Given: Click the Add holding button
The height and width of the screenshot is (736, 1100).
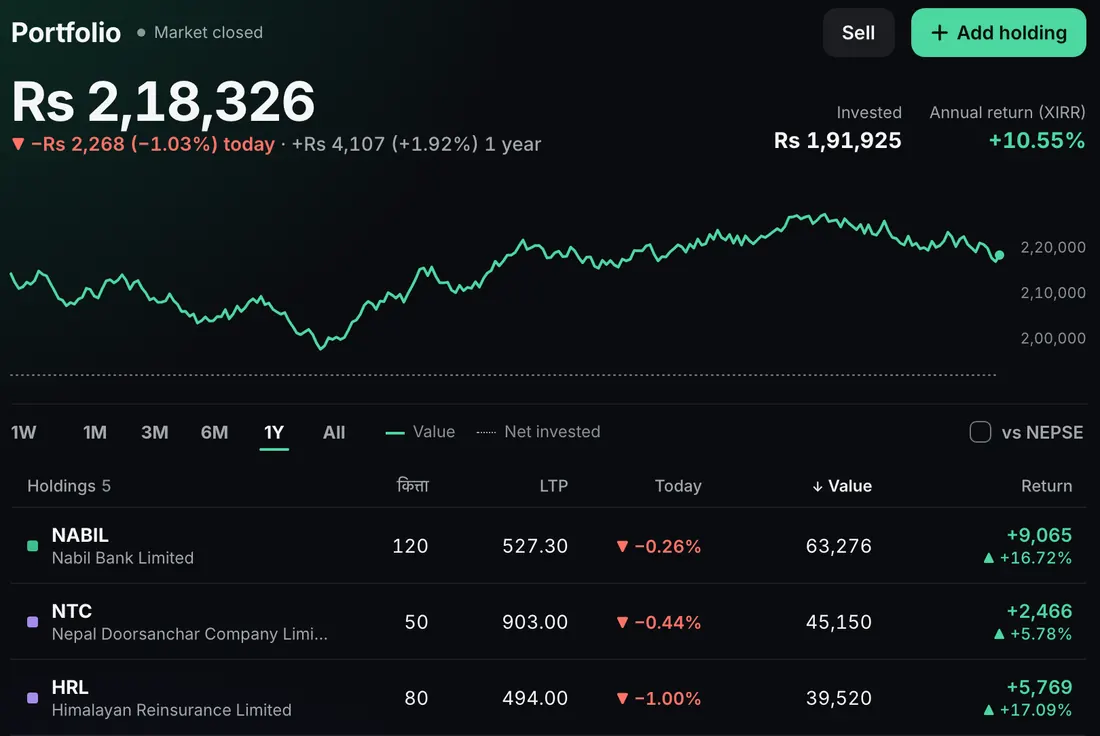Looking at the screenshot, I should click(x=998, y=33).
